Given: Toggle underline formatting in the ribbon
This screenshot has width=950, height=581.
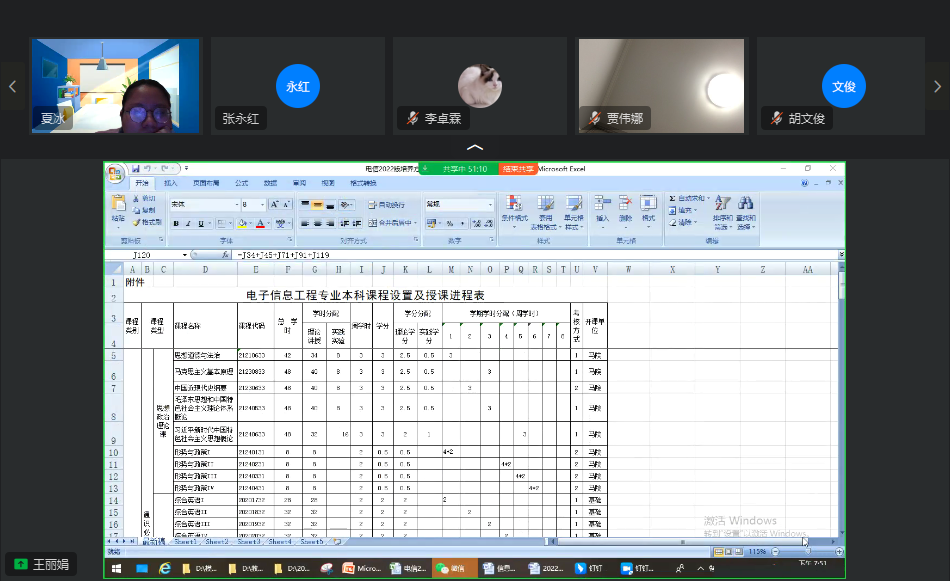Looking at the screenshot, I should (x=199, y=223).
